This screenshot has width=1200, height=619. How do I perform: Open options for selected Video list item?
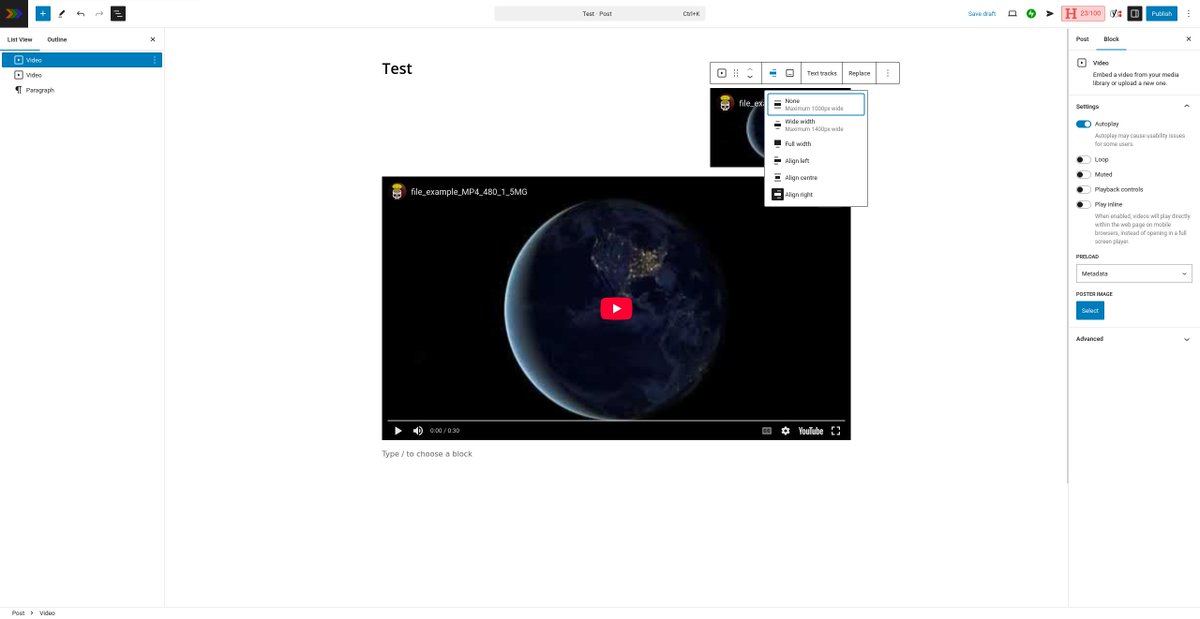pyautogui.click(x=154, y=60)
